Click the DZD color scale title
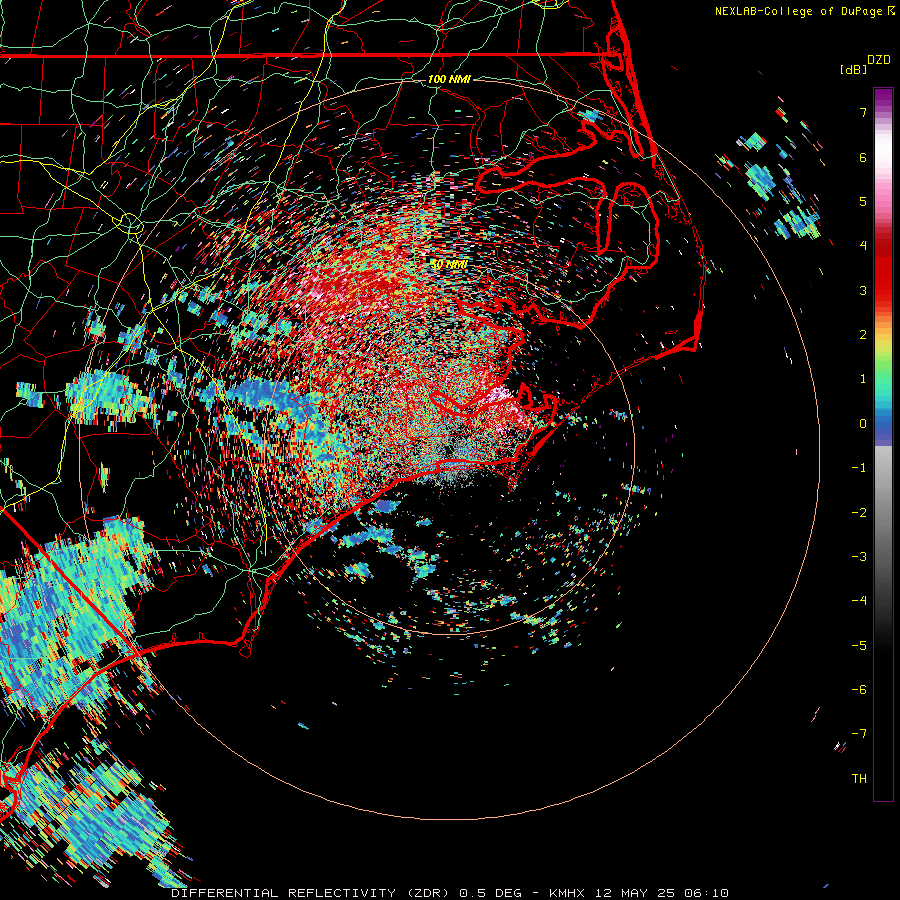Viewport: 900px width, 900px height. [x=879, y=60]
